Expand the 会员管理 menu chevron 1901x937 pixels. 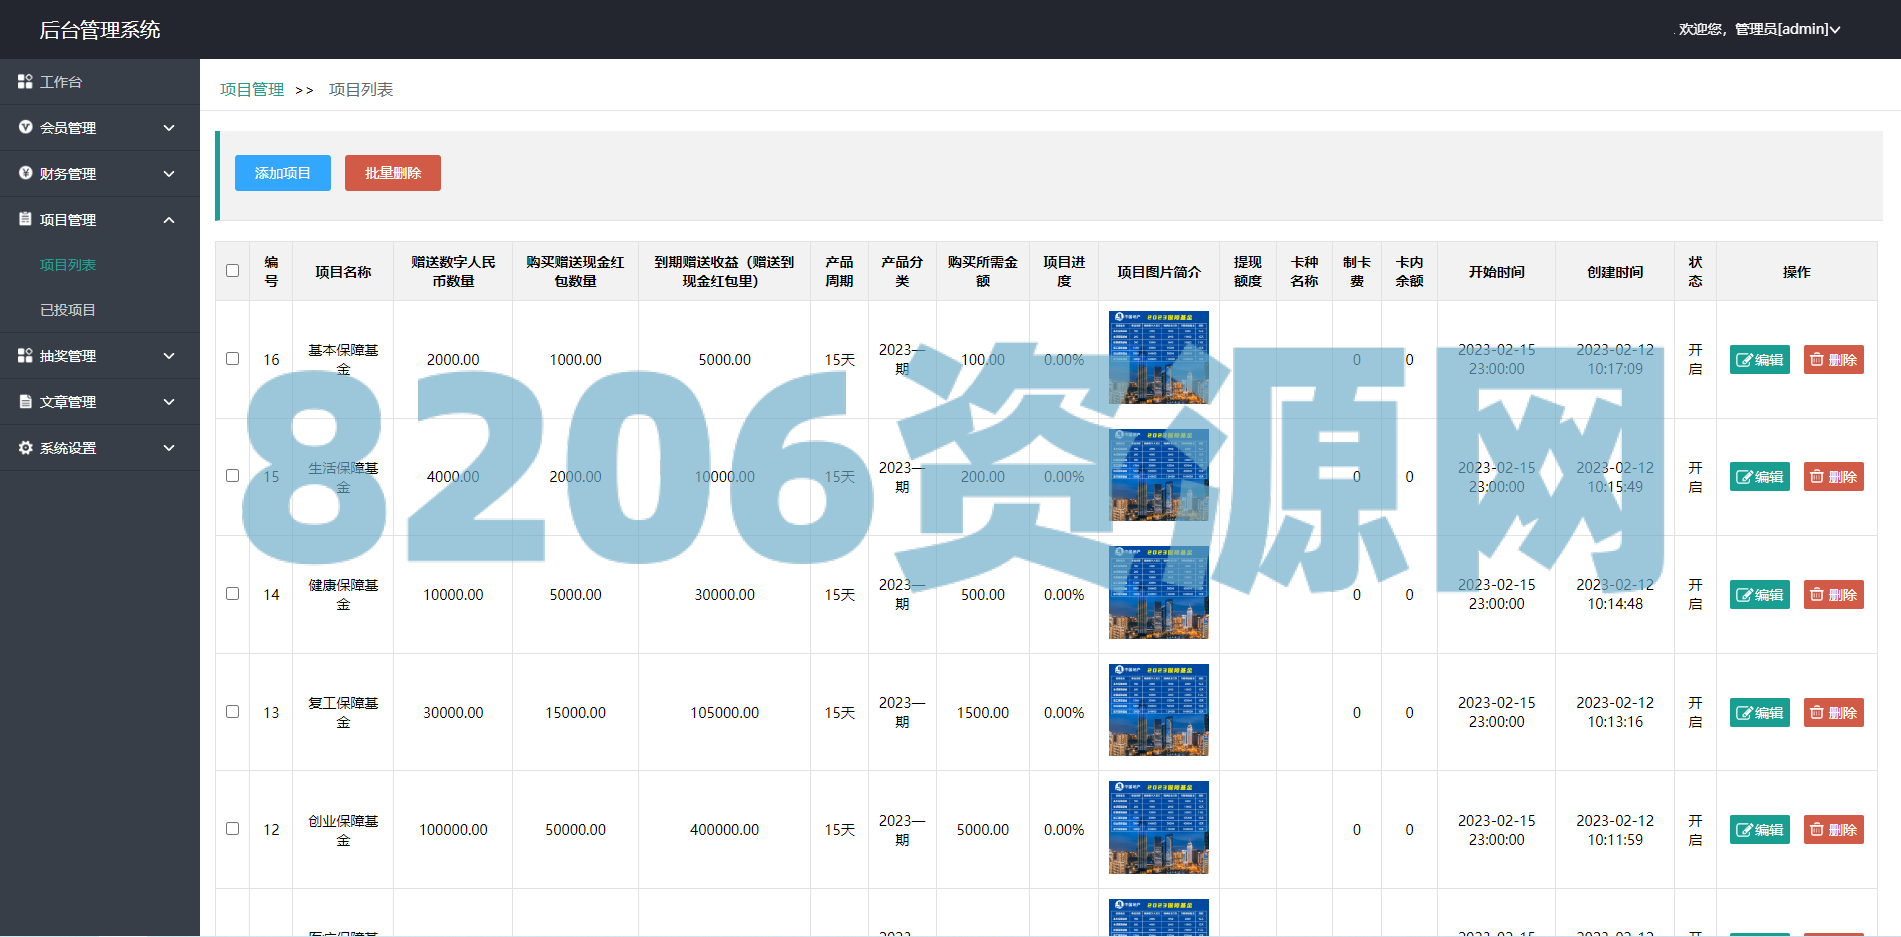pyautogui.click(x=169, y=128)
